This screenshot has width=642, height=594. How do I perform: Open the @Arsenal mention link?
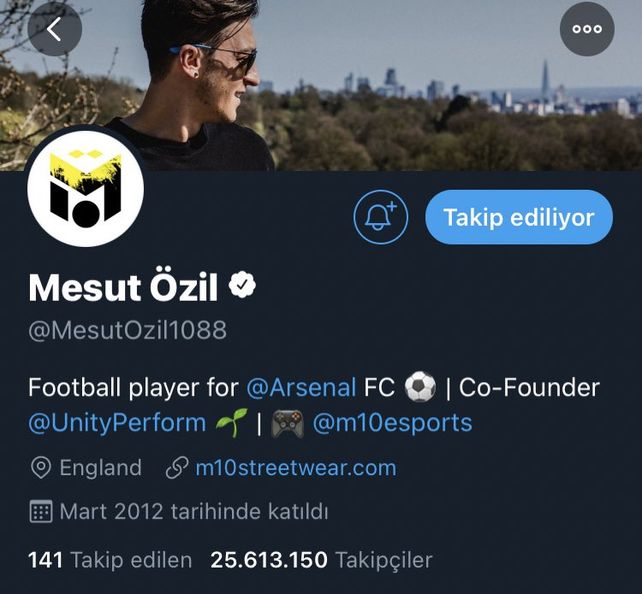(x=301, y=387)
